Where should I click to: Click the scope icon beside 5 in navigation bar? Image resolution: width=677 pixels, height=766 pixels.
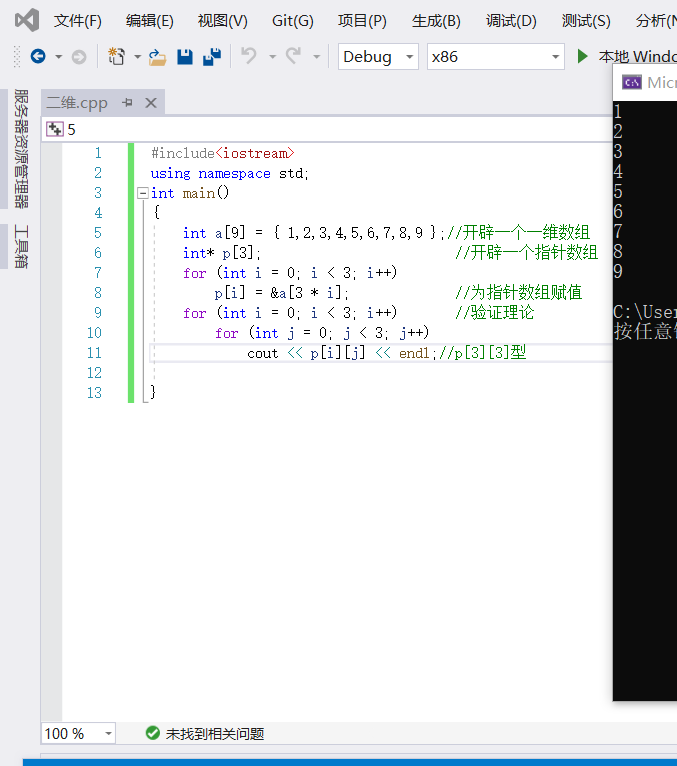point(55,129)
